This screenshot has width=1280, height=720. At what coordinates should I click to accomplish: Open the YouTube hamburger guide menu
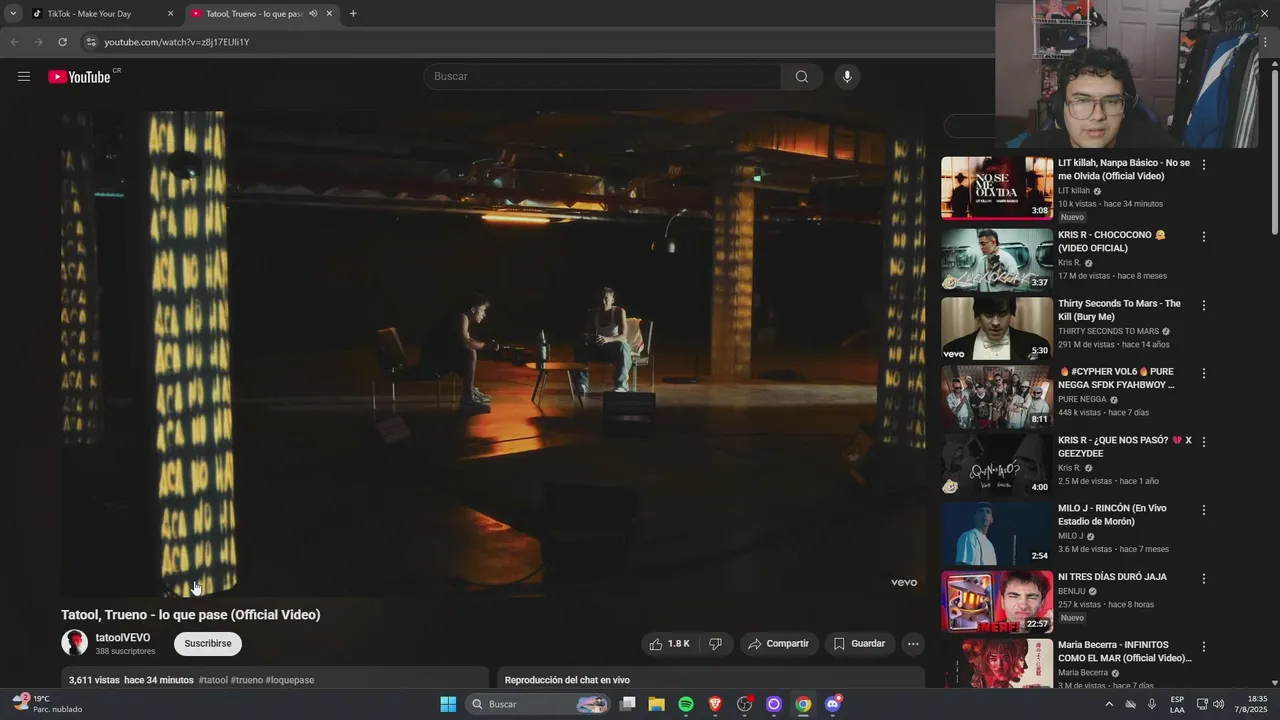click(24, 77)
